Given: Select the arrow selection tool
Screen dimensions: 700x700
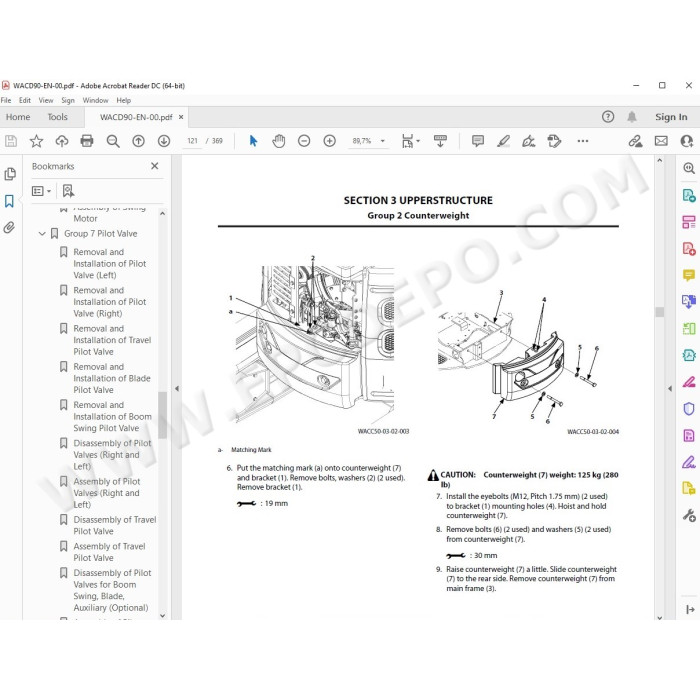Looking at the screenshot, I should (x=253, y=141).
